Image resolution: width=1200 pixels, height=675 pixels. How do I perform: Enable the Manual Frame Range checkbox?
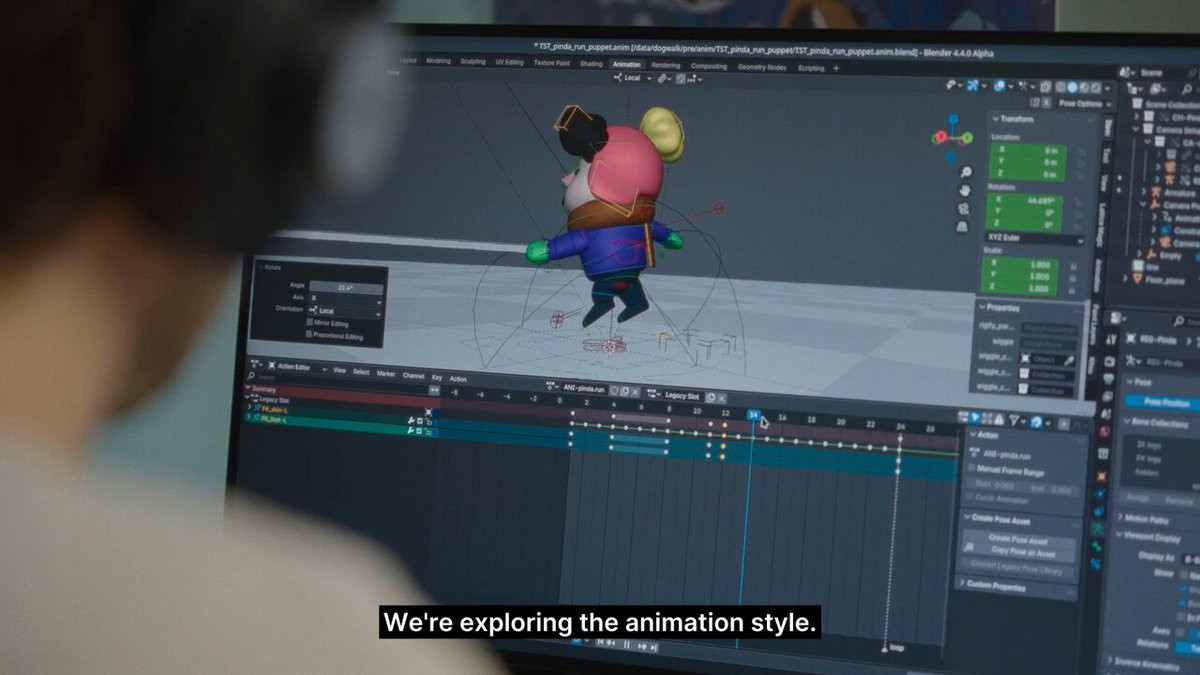pyautogui.click(x=972, y=468)
